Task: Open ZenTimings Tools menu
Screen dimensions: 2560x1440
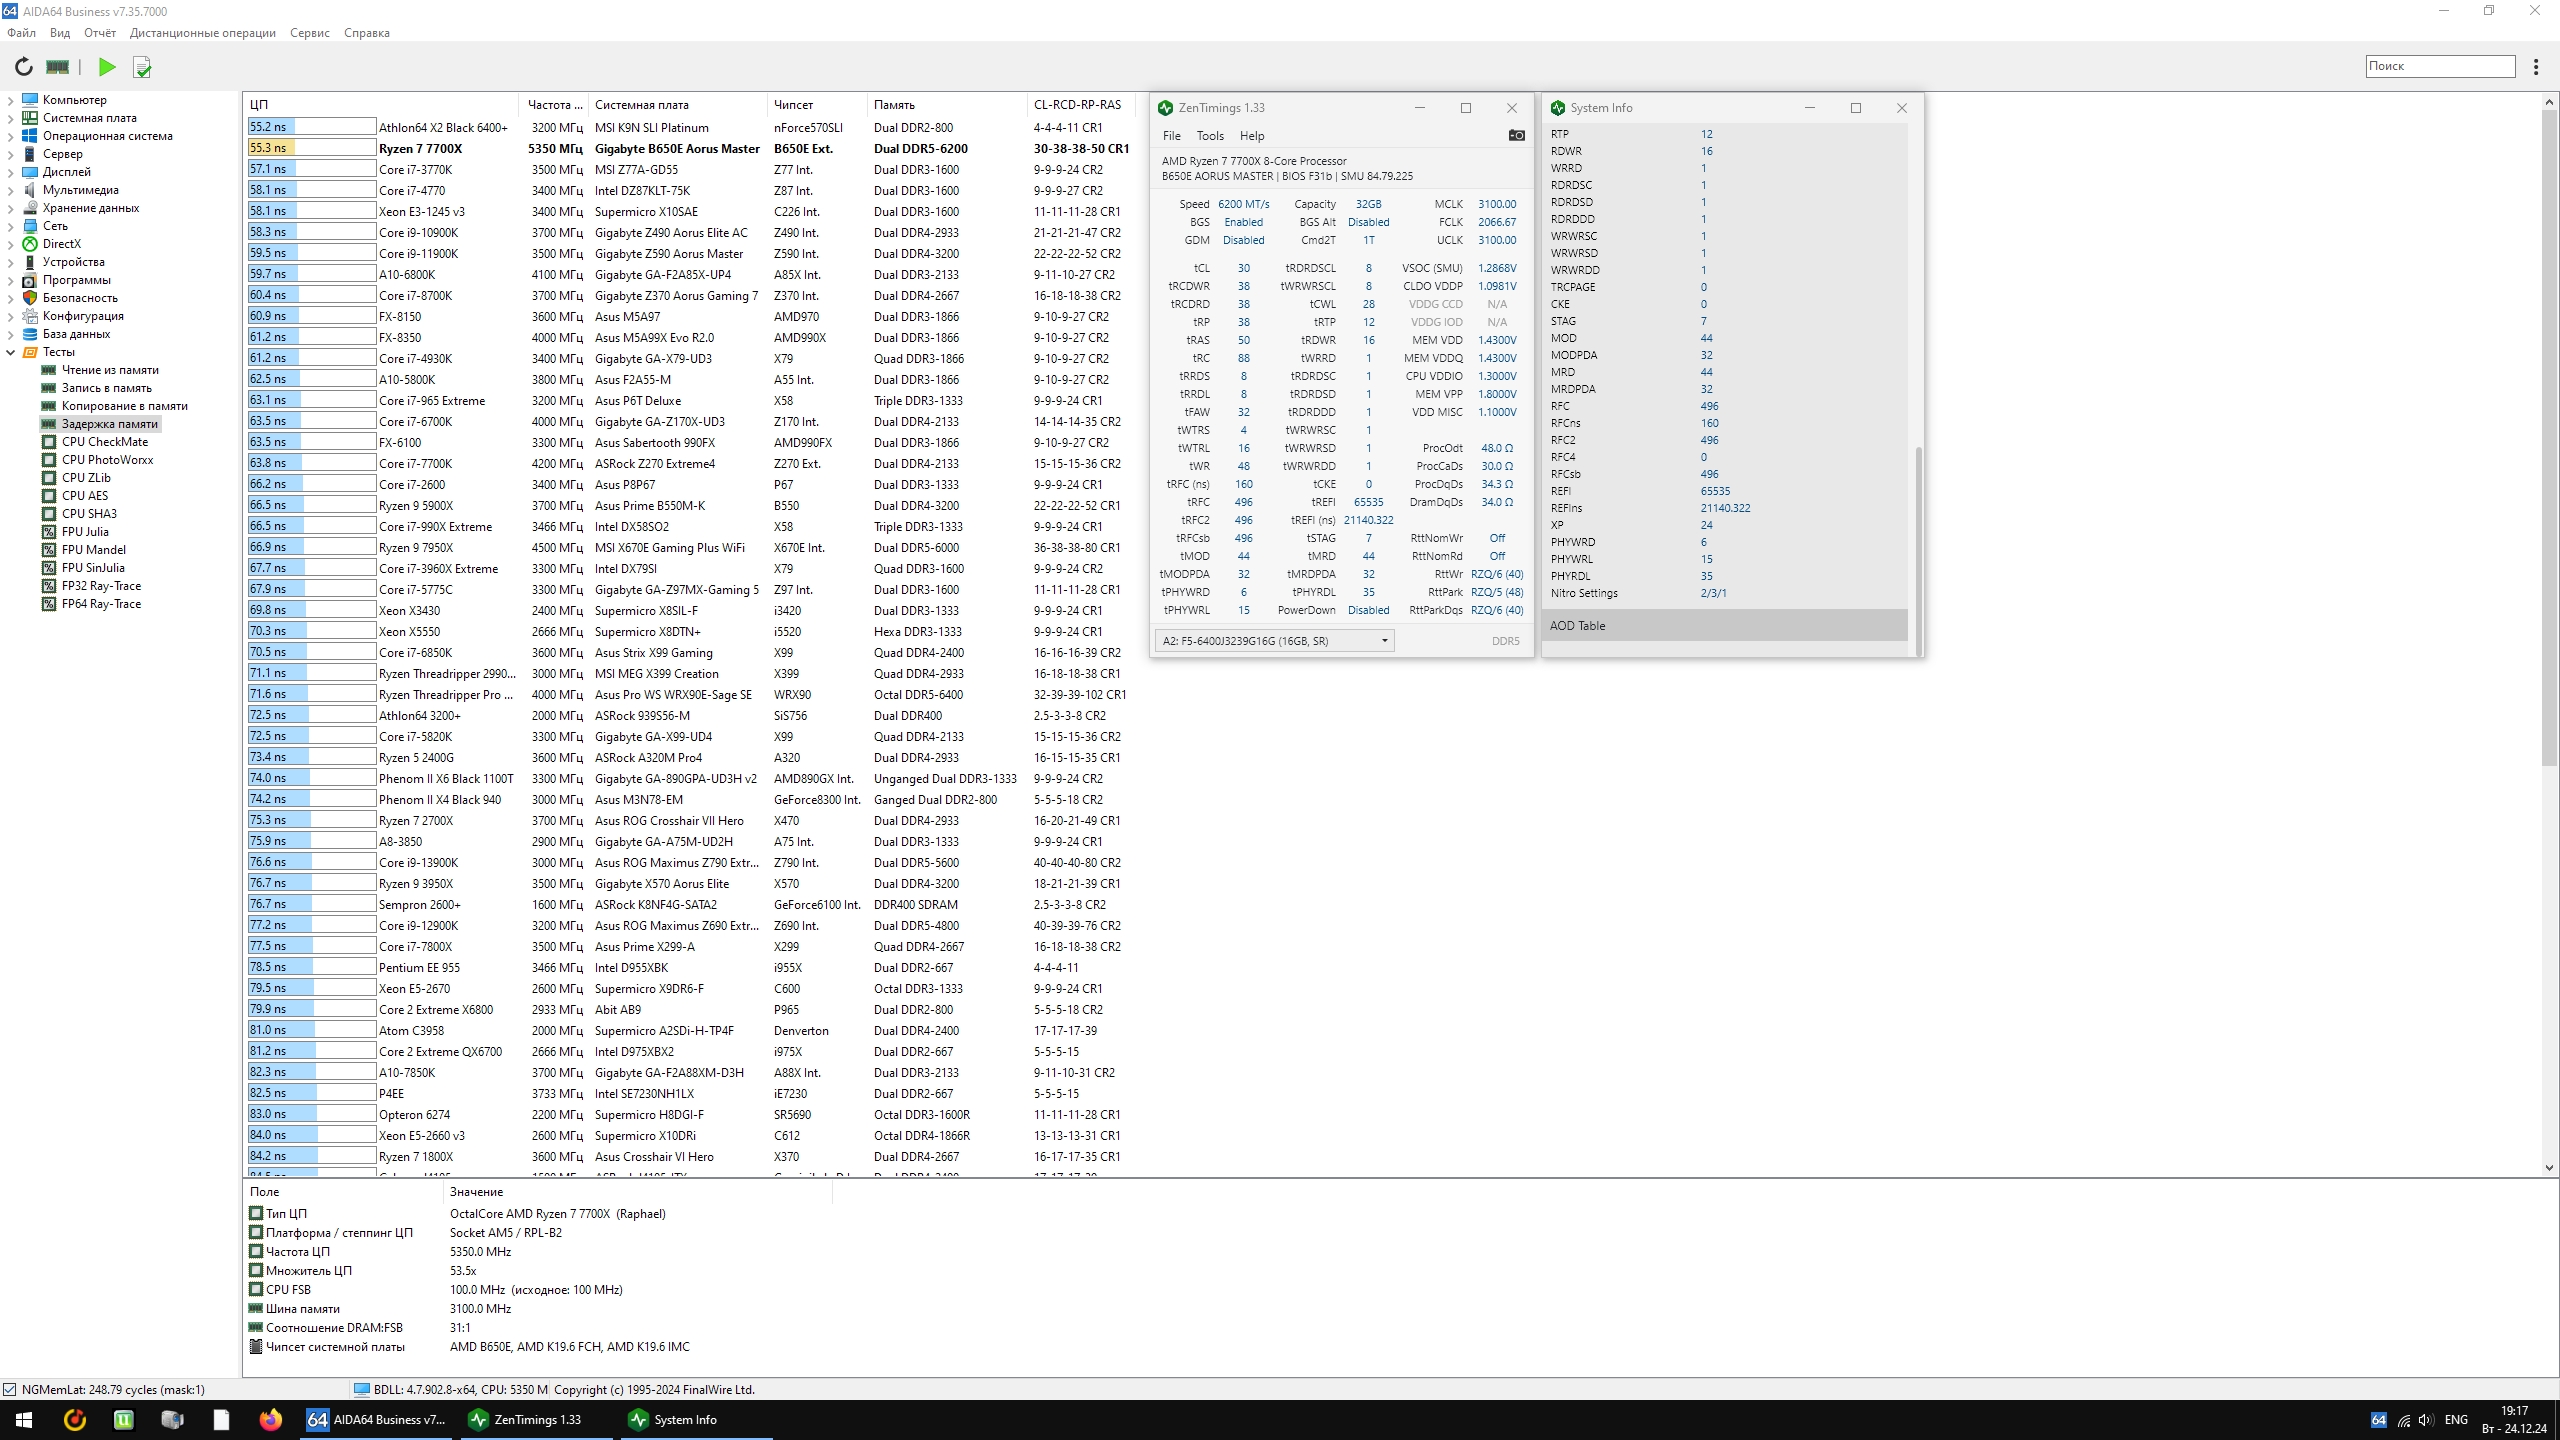Action: click(1209, 136)
